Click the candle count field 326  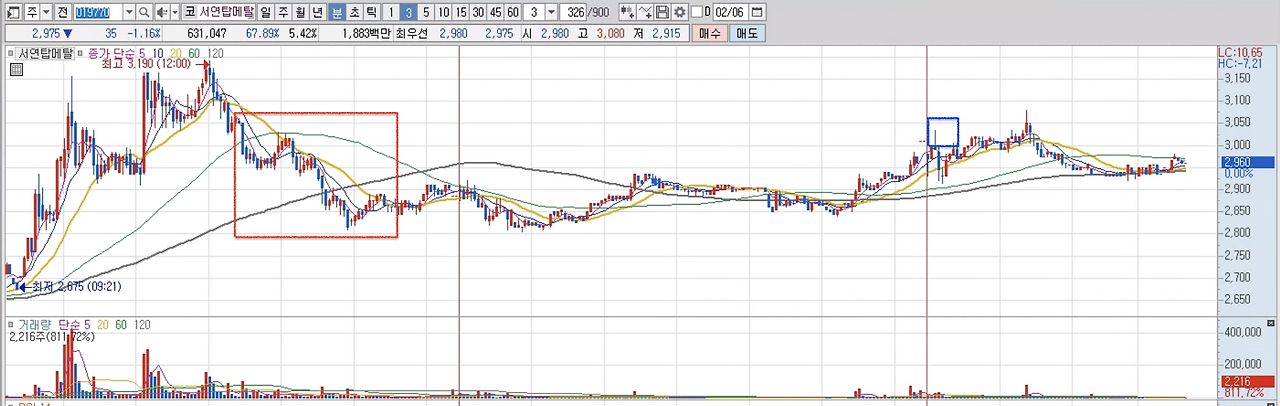[574, 12]
